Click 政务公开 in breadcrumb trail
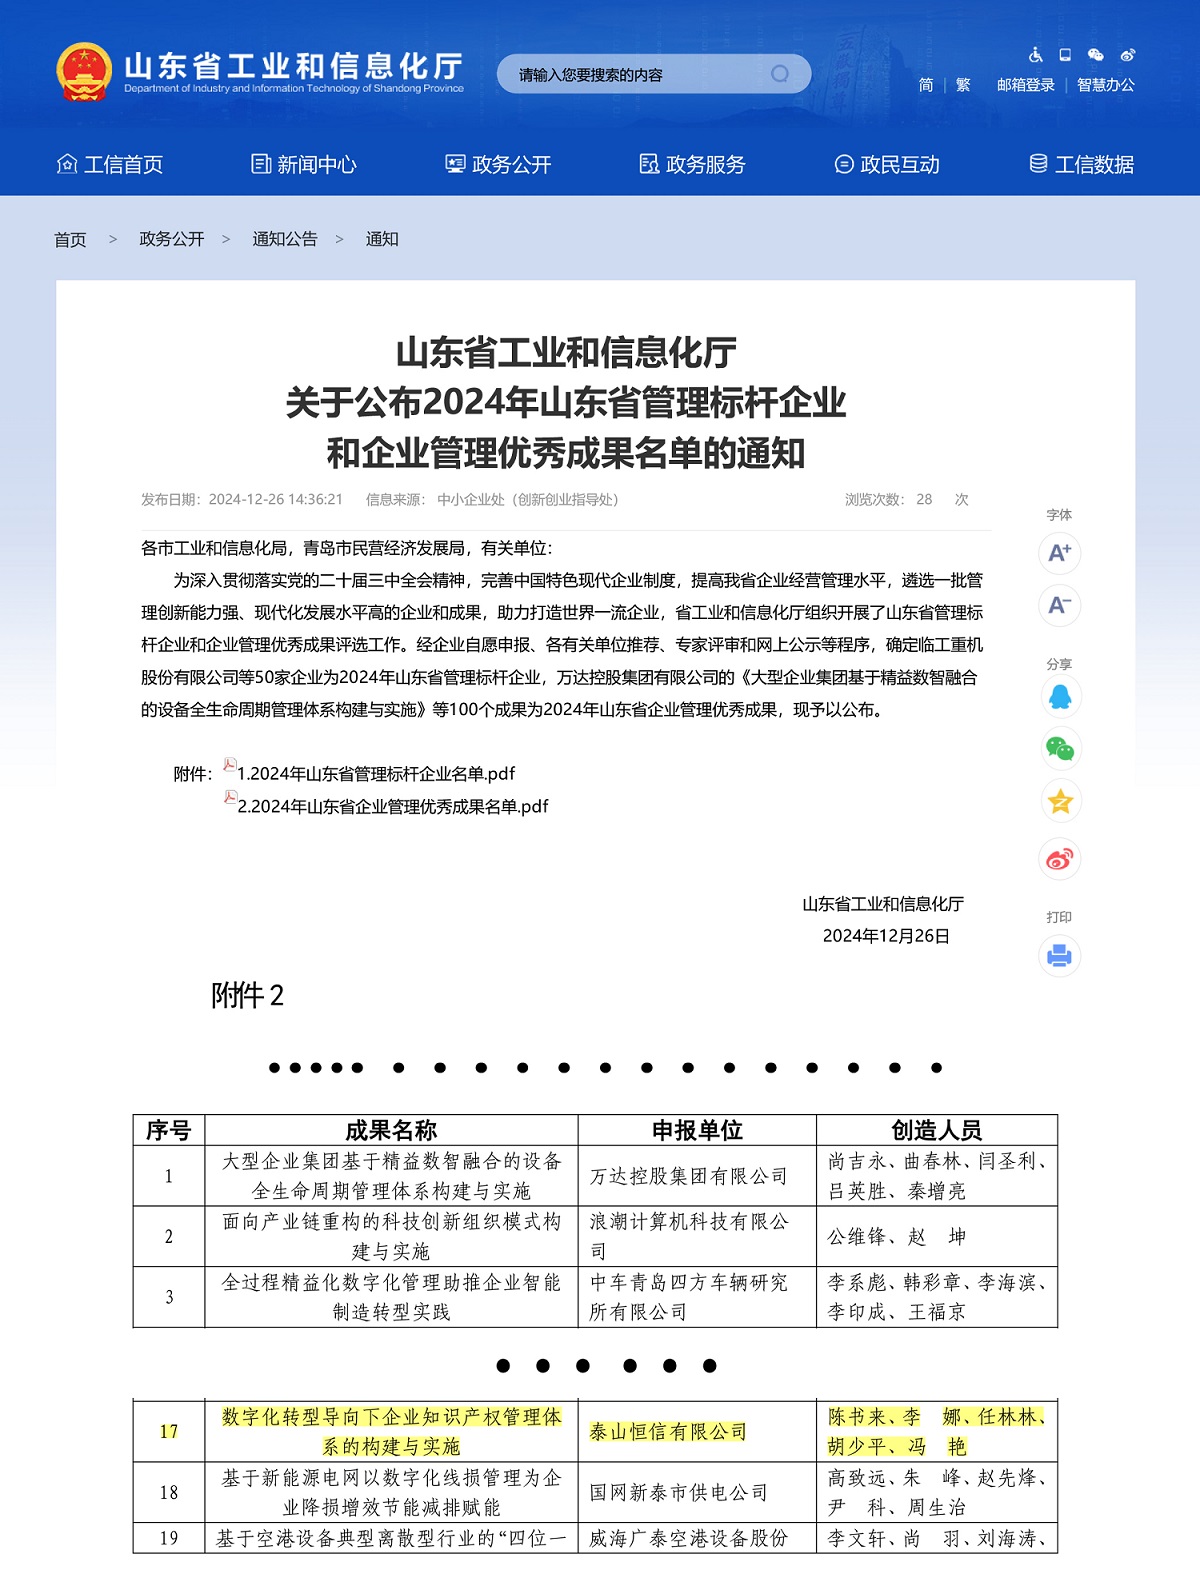The image size is (1200, 1574). 172,239
